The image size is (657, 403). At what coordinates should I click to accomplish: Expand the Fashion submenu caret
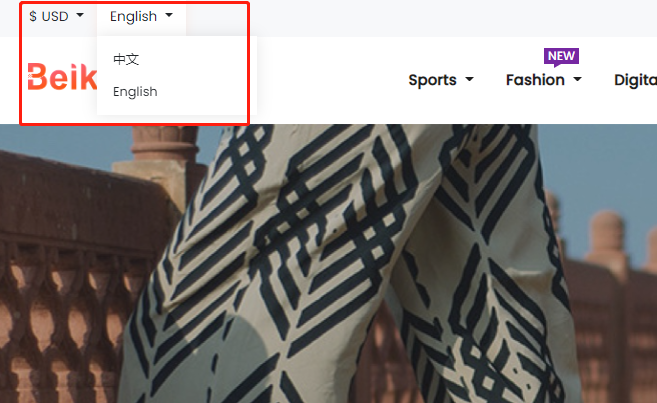point(577,79)
